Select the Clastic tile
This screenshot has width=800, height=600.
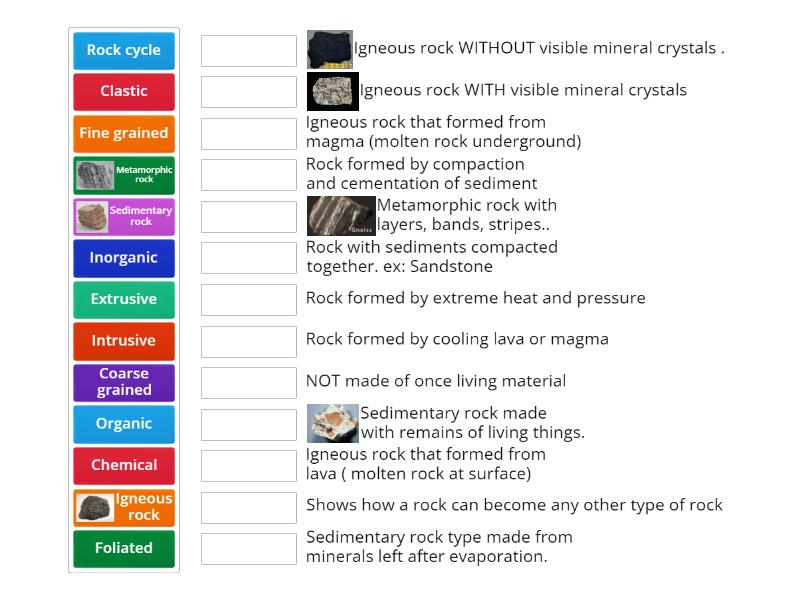123,91
